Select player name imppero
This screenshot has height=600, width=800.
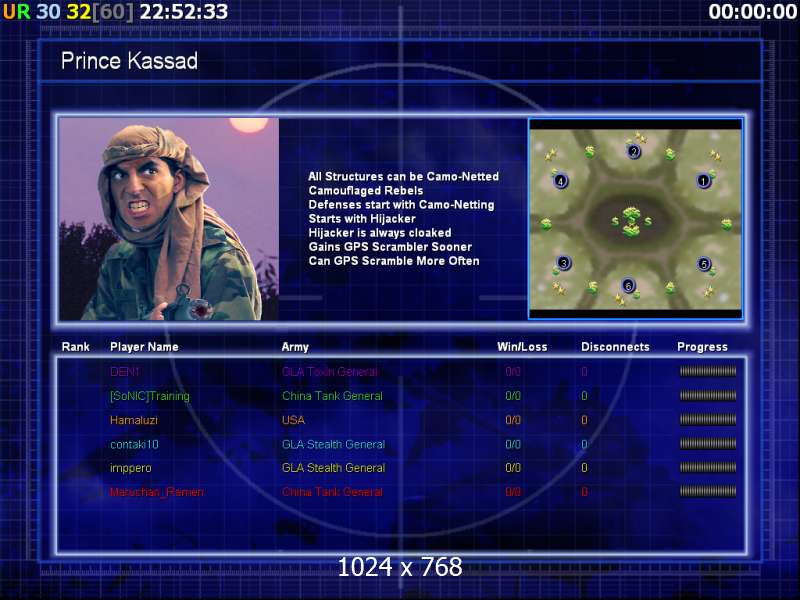131,468
